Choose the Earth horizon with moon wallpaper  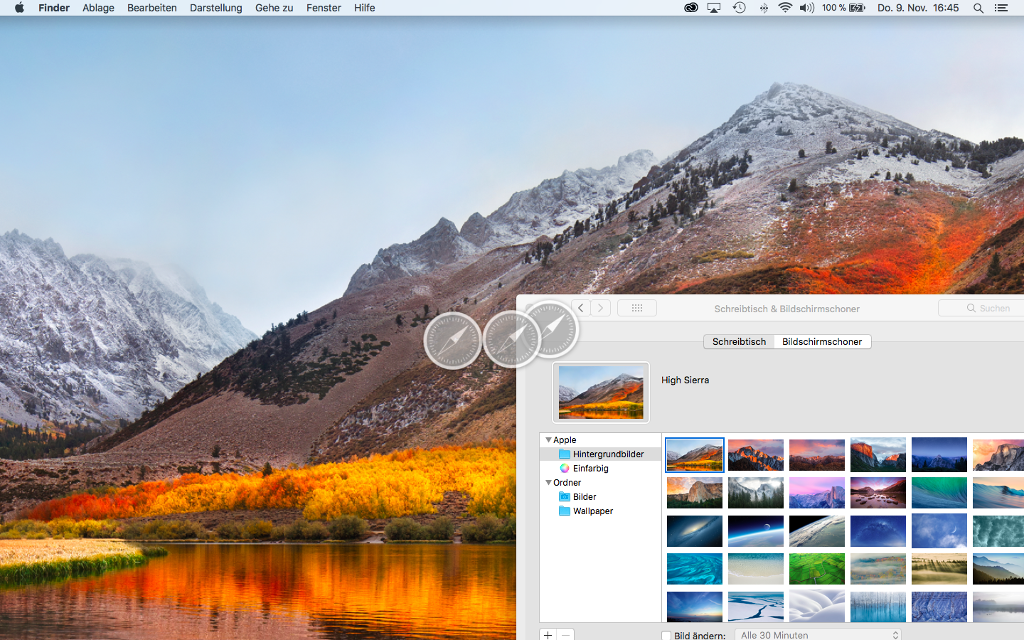[x=756, y=531]
